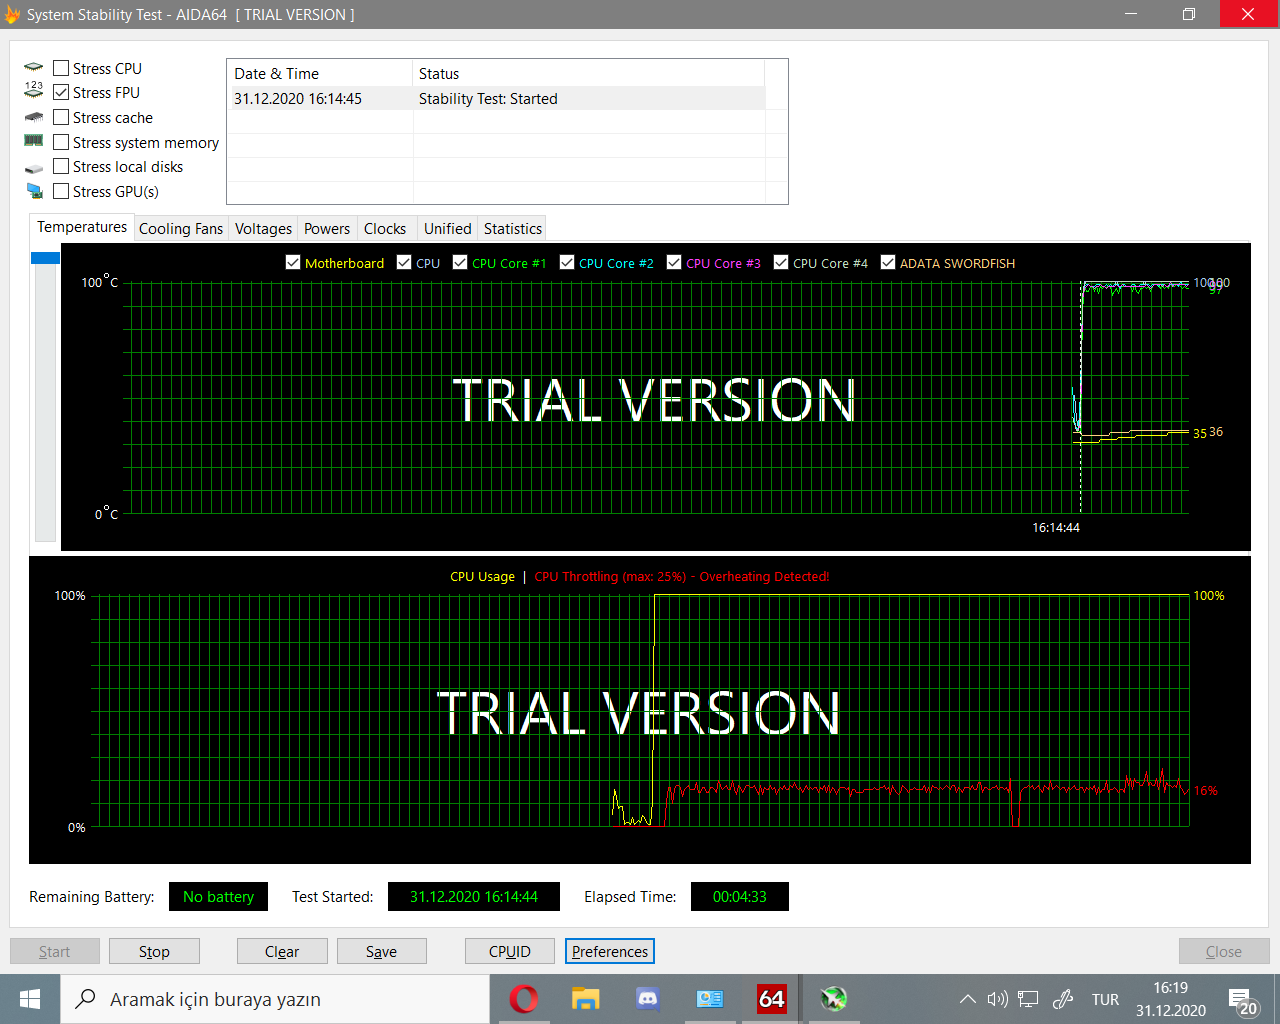The image size is (1280, 1024).
Task: Open File Explorer from the taskbar
Action: click(x=585, y=998)
